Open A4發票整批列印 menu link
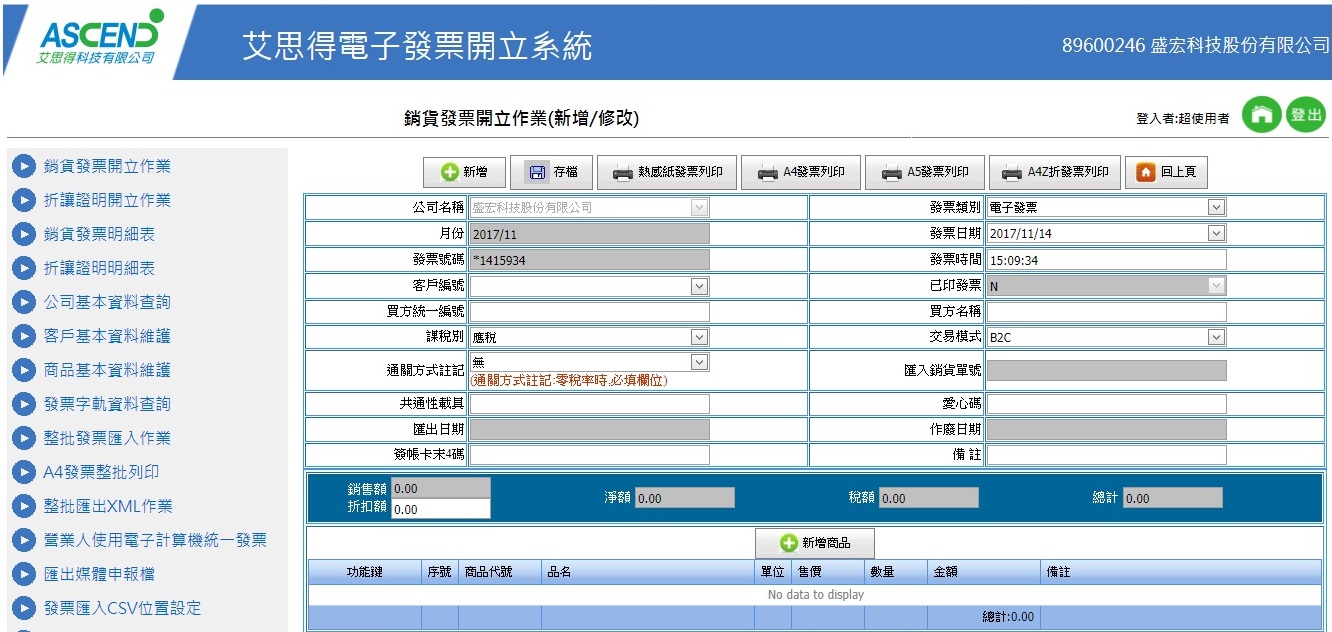1332x632 pixels. pyautogui.click(x=101, y=472)
